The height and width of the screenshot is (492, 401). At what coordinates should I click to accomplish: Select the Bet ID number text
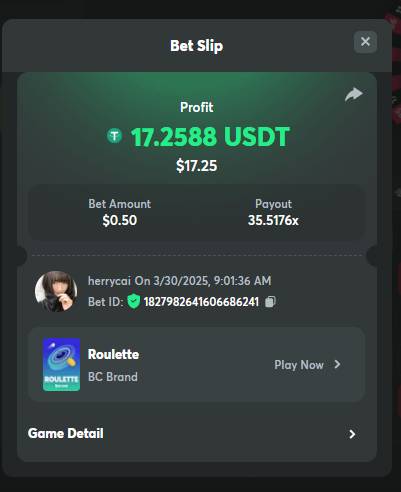click(x=201, y=302)
